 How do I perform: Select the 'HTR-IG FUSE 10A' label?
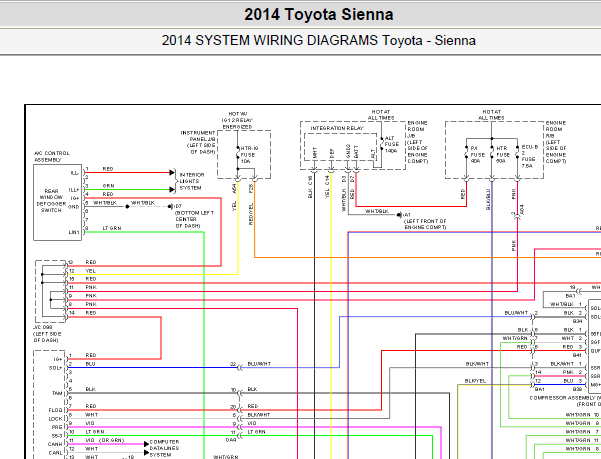pyautogui.click(x=249, y=155)
